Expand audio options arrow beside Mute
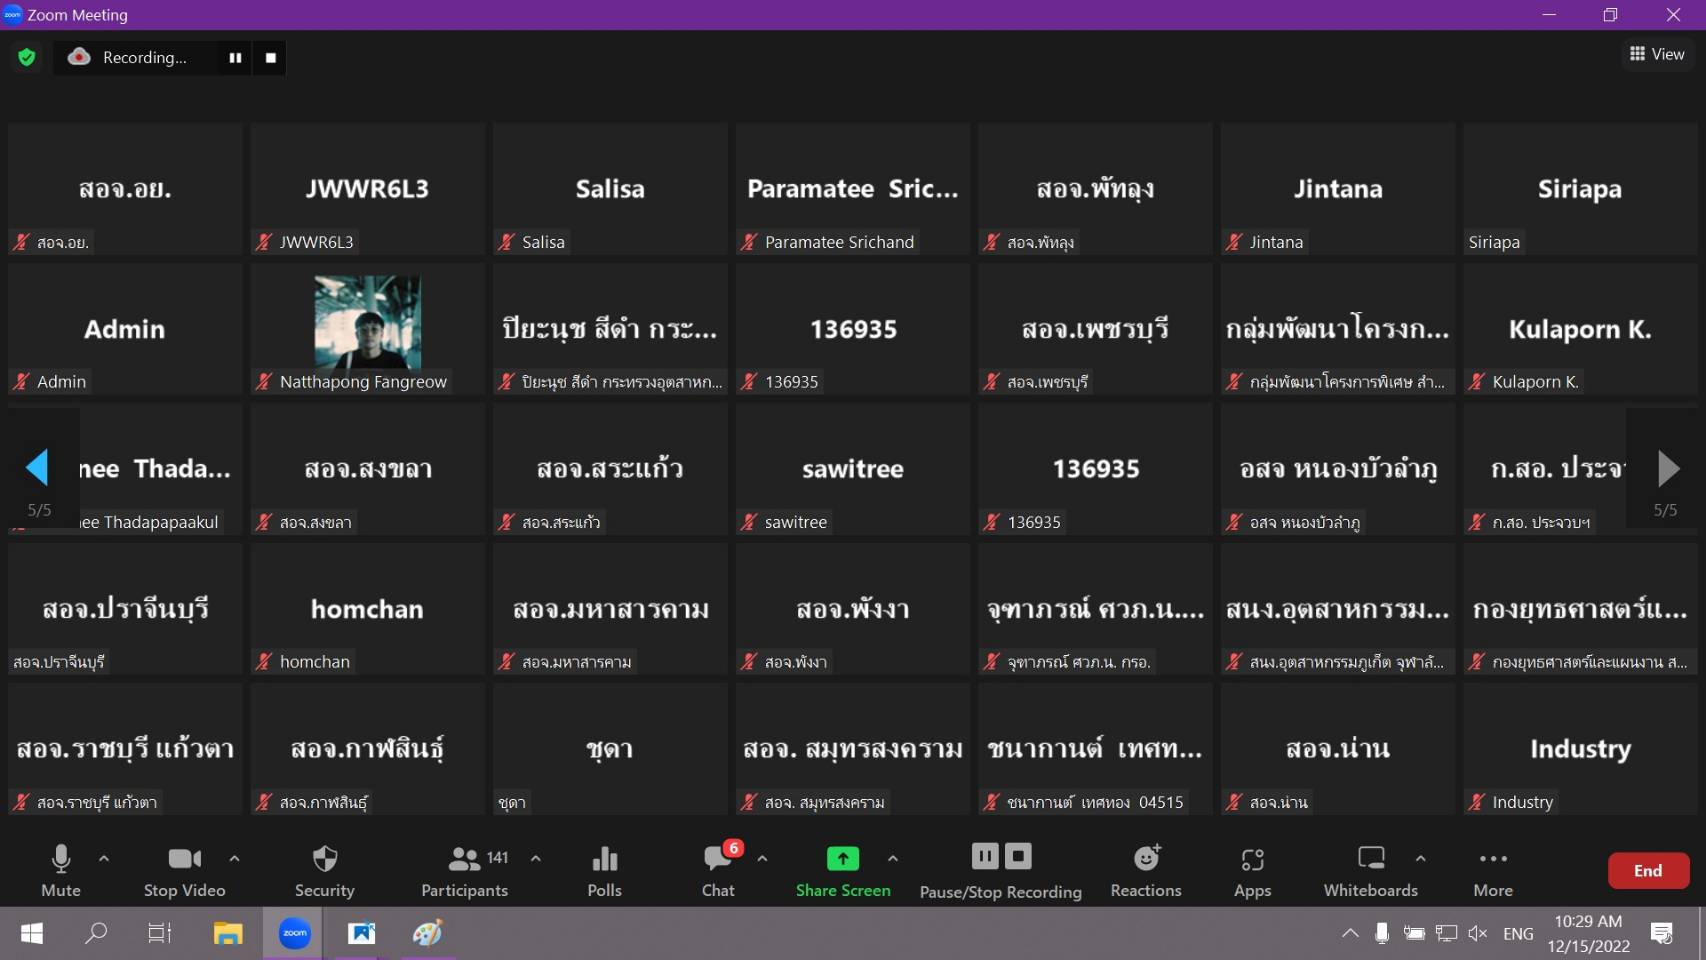1706x960 pixels. click(x=104, y=858)
